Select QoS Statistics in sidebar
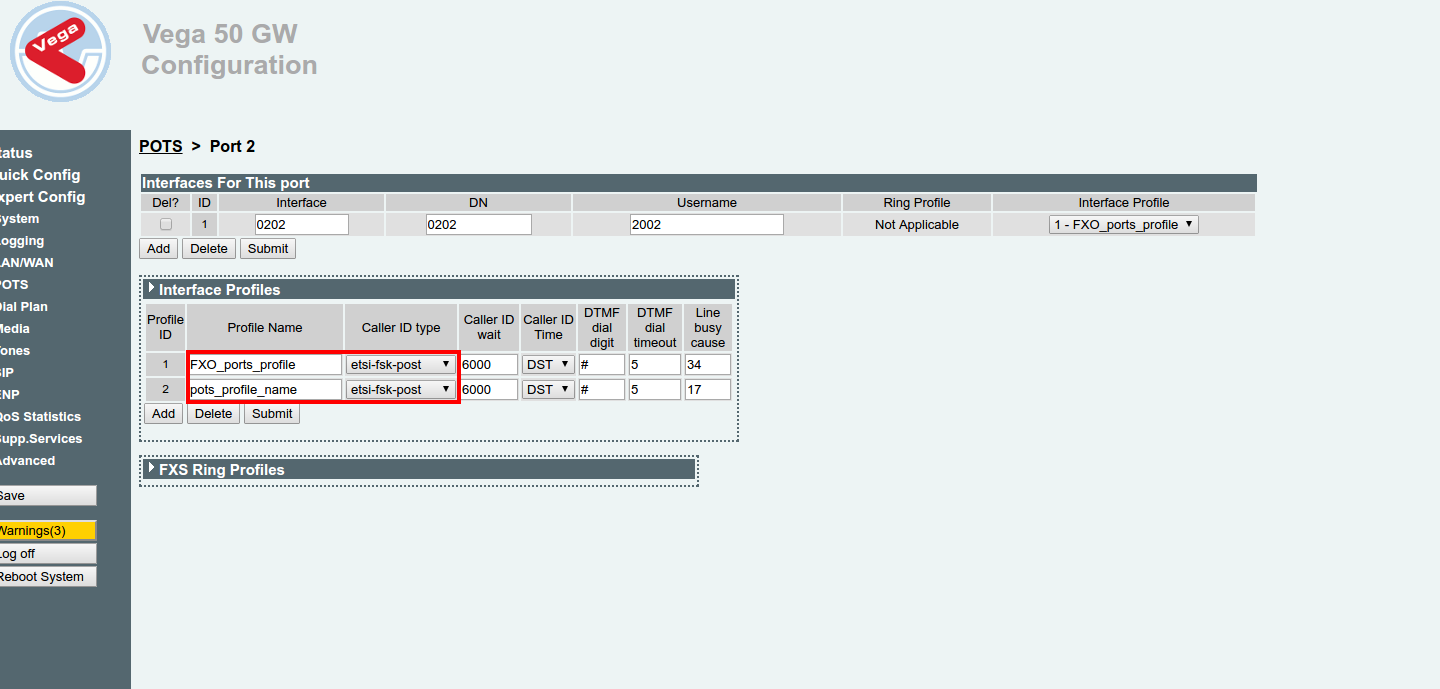Screen dimensions: 1440x689 point(40,417)
